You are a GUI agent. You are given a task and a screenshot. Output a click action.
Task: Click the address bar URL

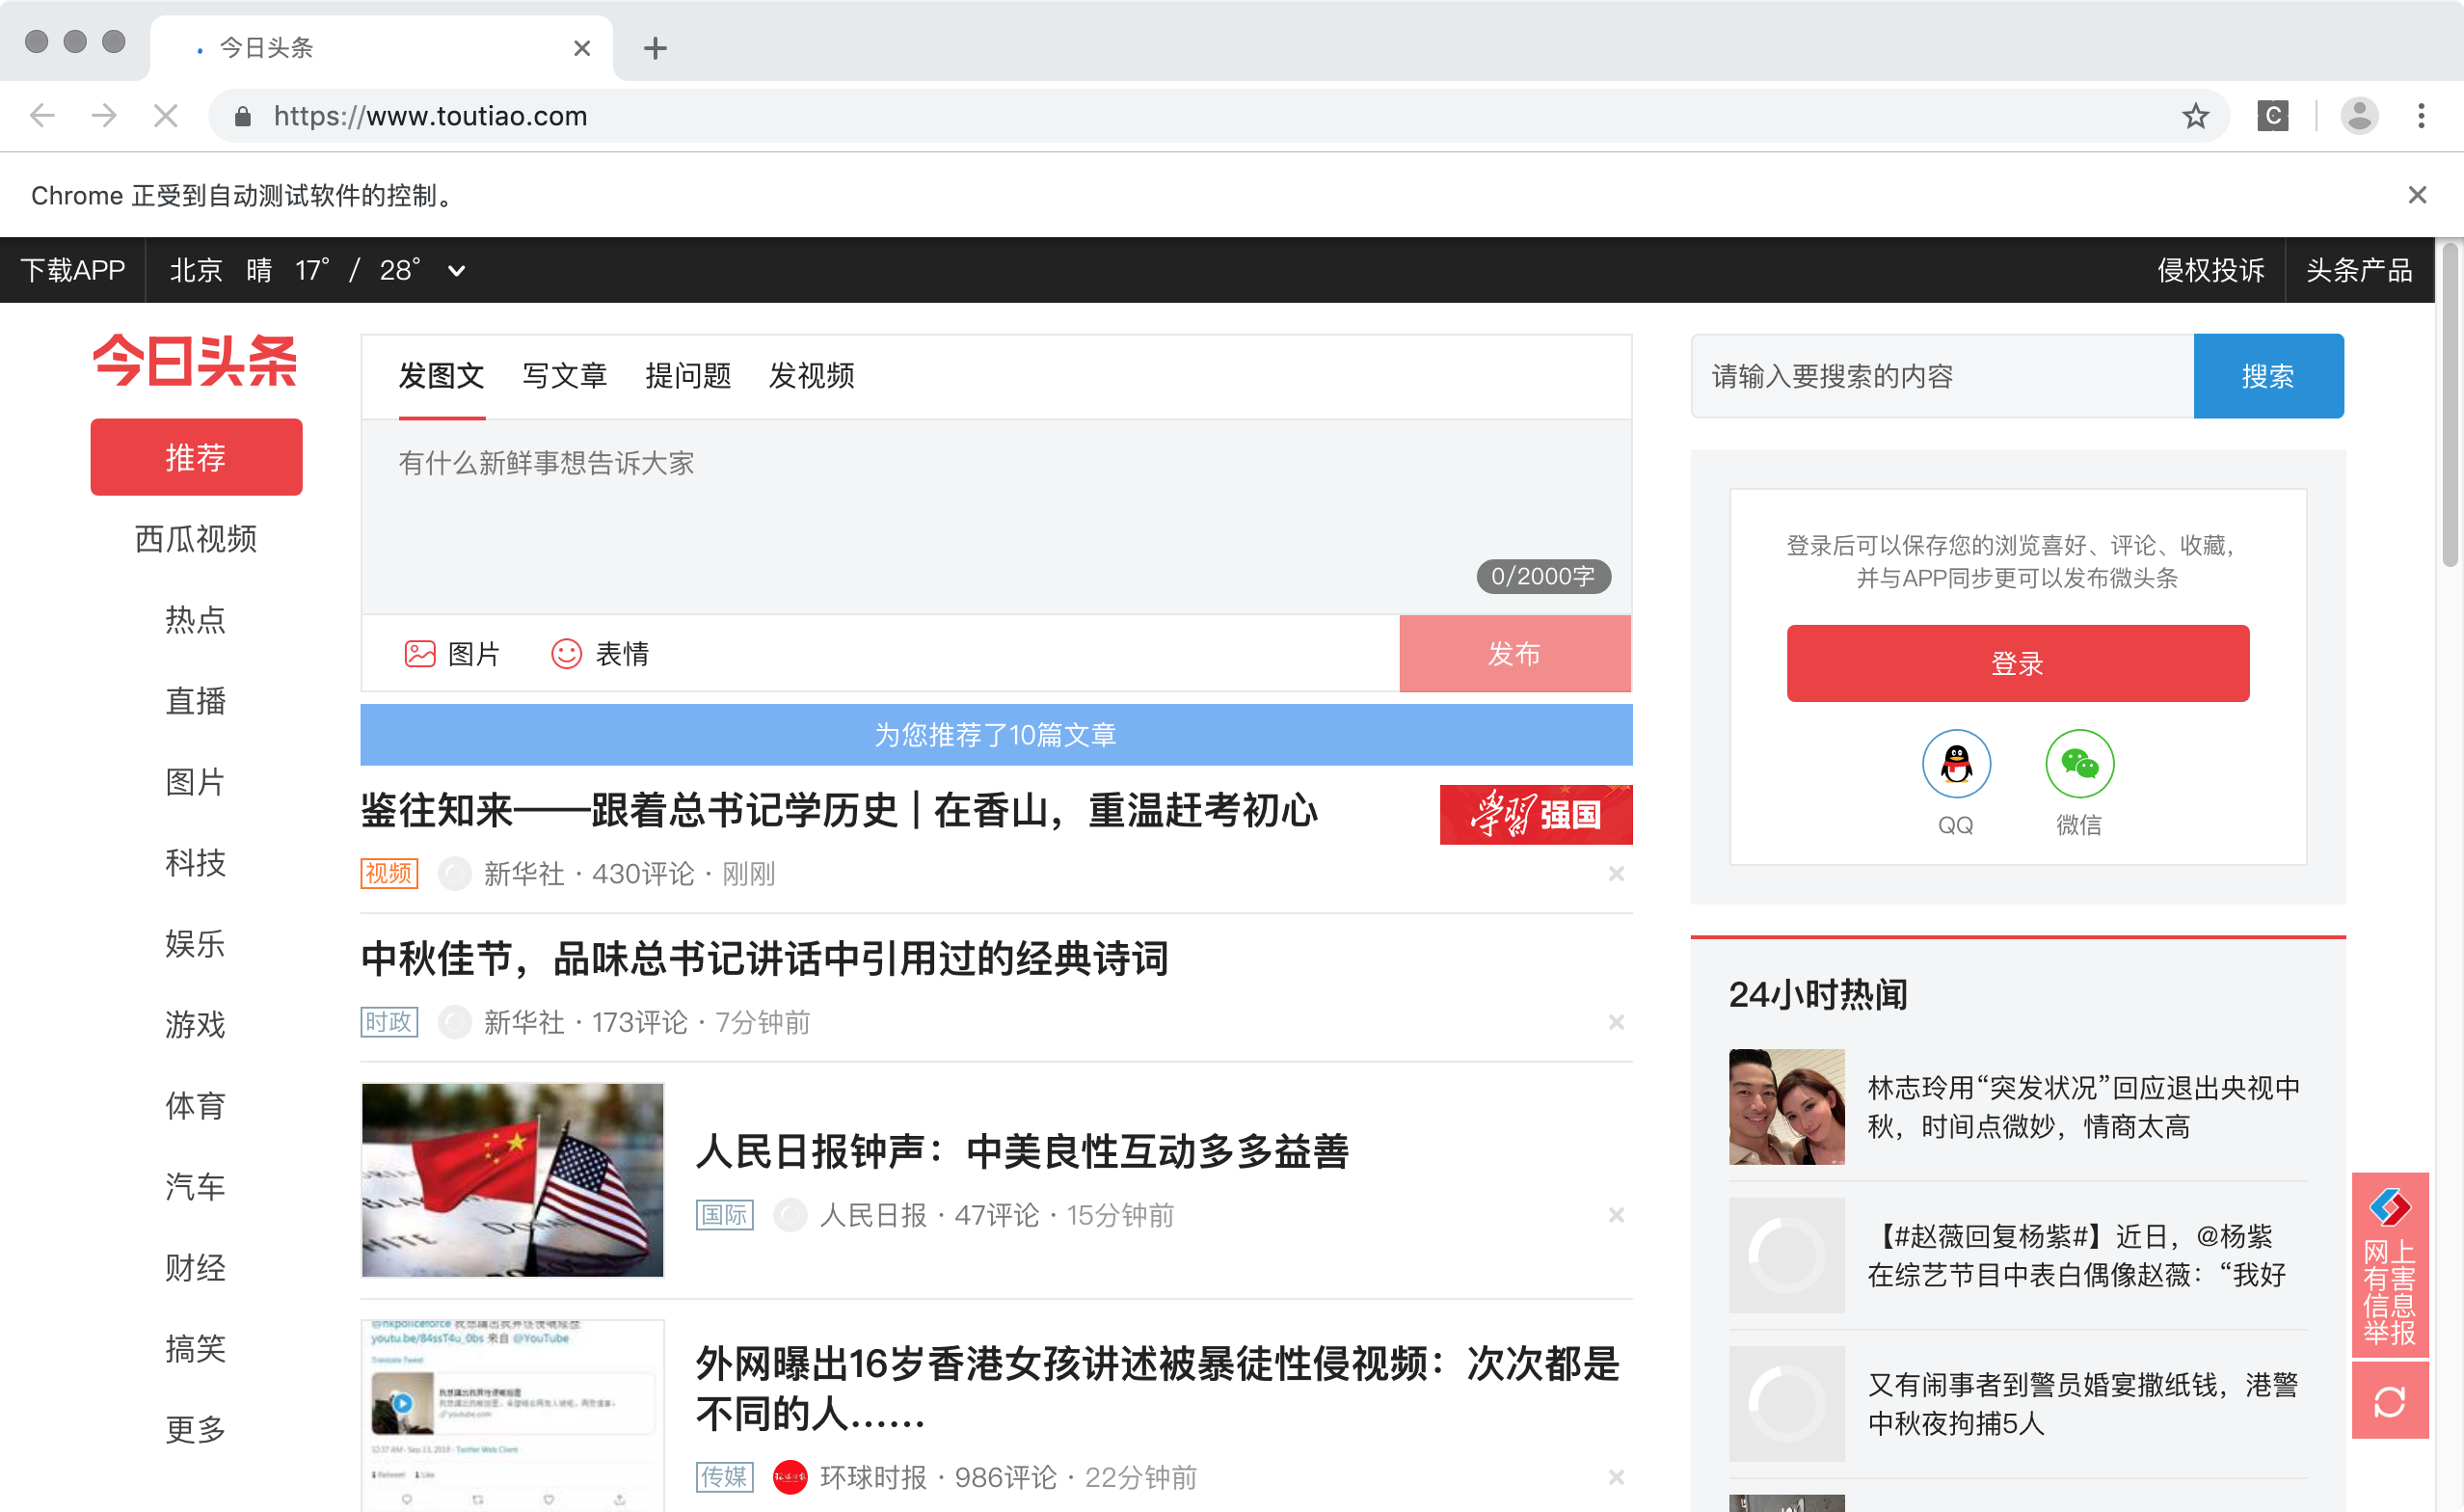click(430, 116)
